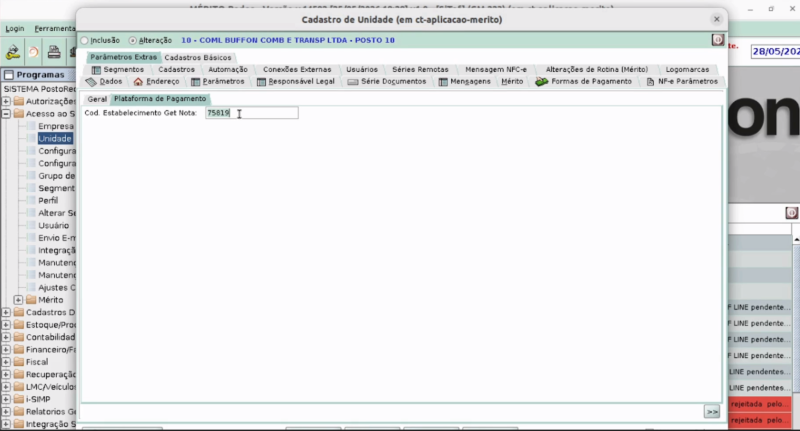Image resolution: width=800 pixels, height=431 pixels.
Task: Expand the Mérito subfolder in tree
Action: [x=18, y=300]
